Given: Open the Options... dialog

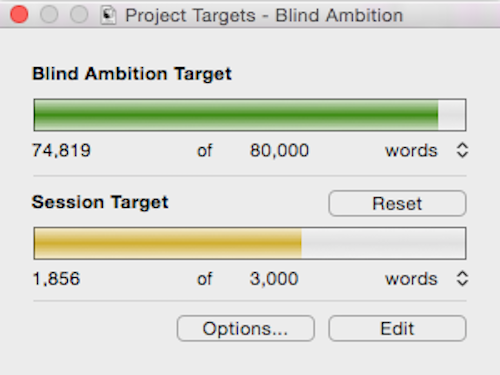Looking at the screenshot, I should pos(246,328).
